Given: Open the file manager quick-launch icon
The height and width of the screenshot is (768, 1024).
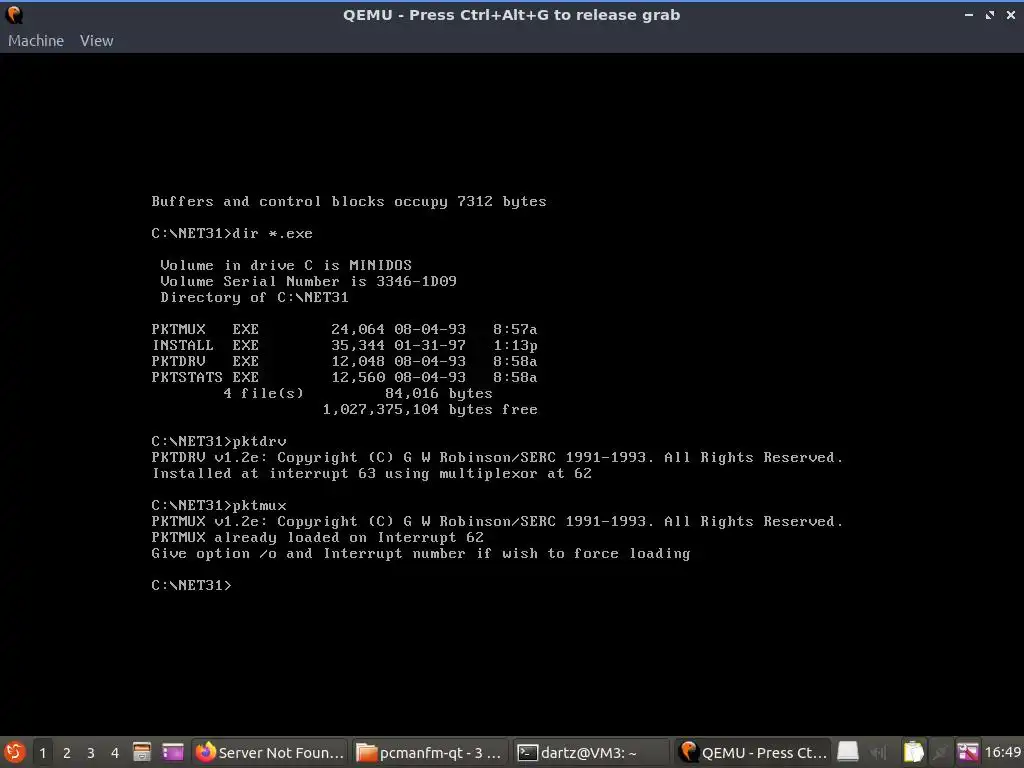Looking at the screenshot, I should point(142,752).
